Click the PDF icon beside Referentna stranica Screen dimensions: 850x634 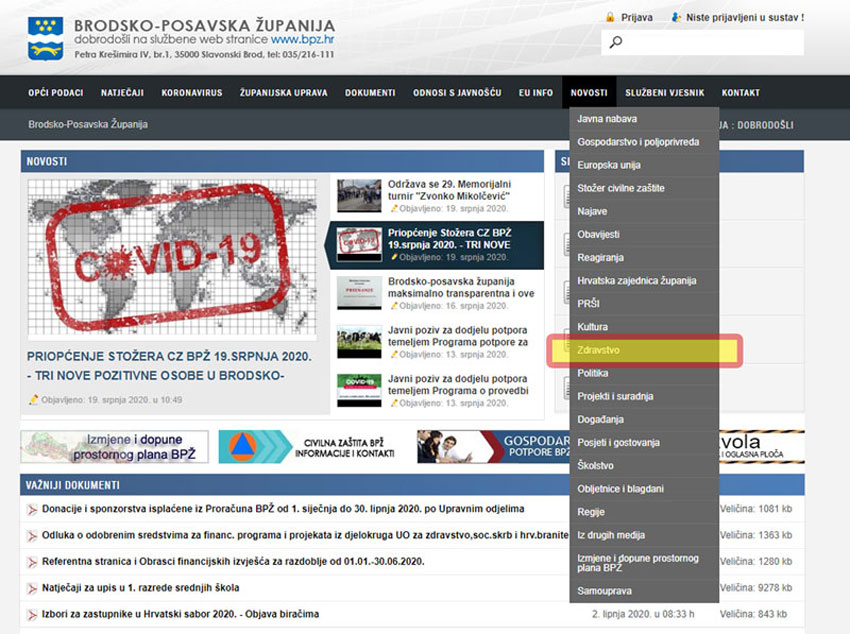(32, 562)
